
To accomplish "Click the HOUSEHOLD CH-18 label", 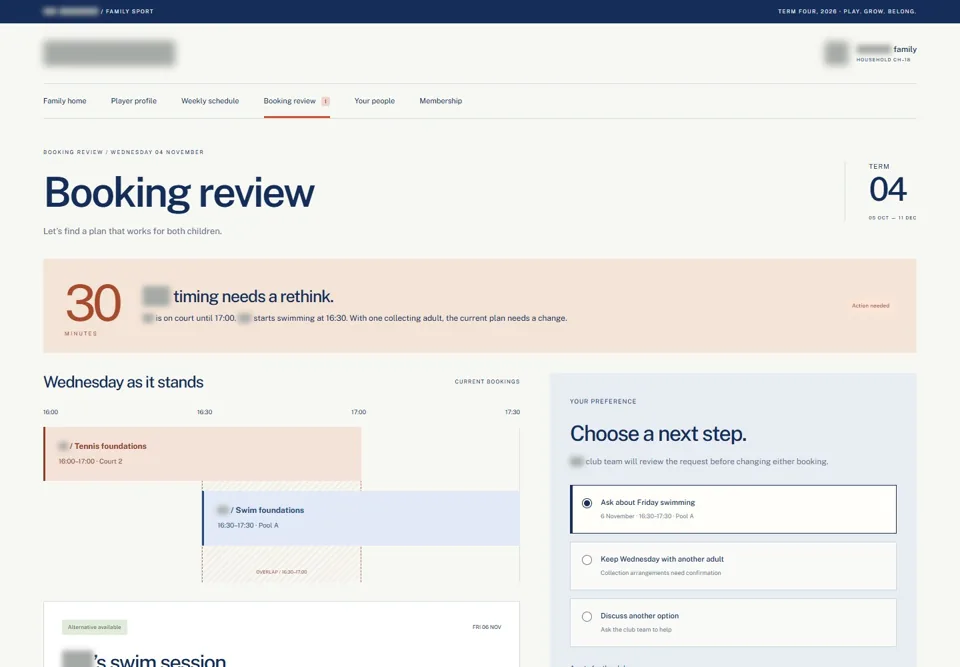I will pos(883,60).
